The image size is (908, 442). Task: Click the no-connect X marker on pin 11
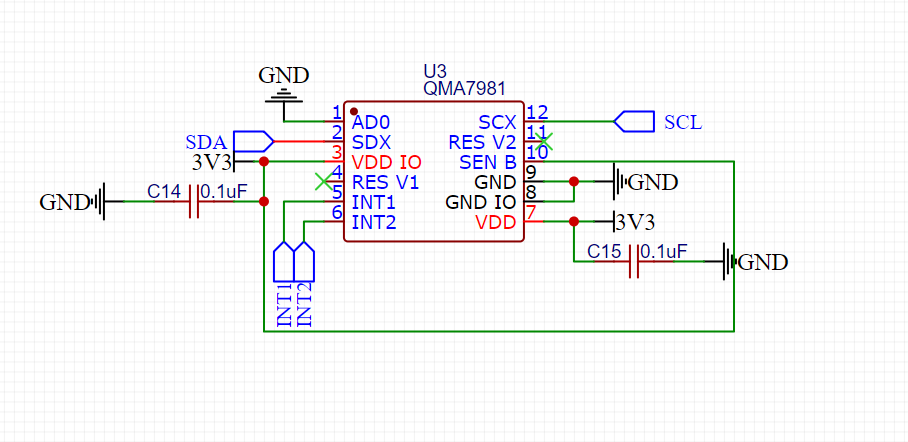coord(543,140)
